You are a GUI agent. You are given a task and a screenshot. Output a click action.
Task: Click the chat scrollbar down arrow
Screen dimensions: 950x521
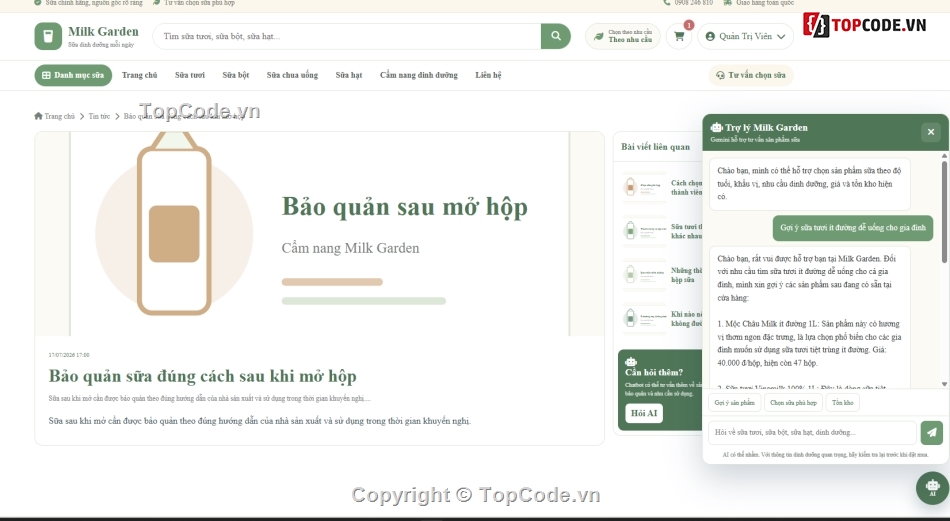point(944,384)
